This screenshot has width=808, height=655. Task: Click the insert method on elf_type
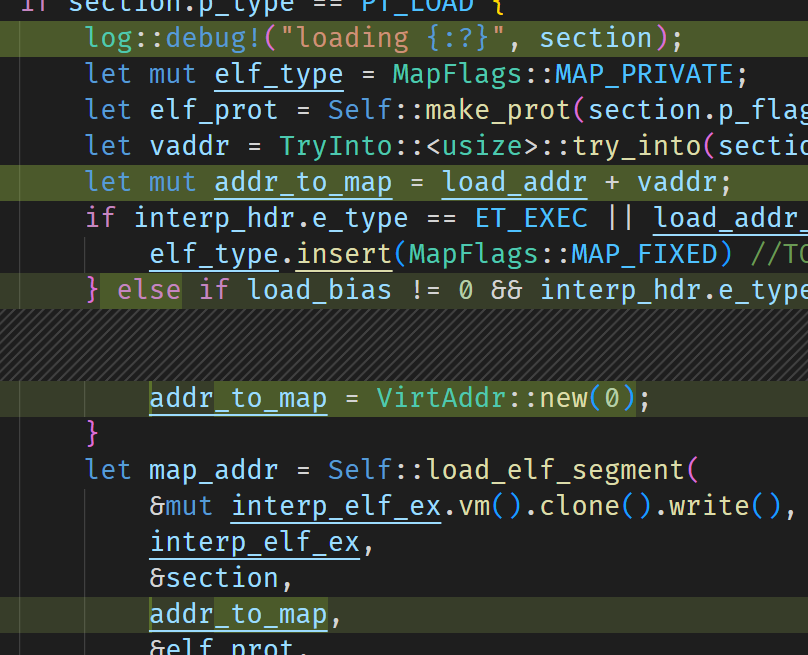pyautogui.click(x=344, y=254)
